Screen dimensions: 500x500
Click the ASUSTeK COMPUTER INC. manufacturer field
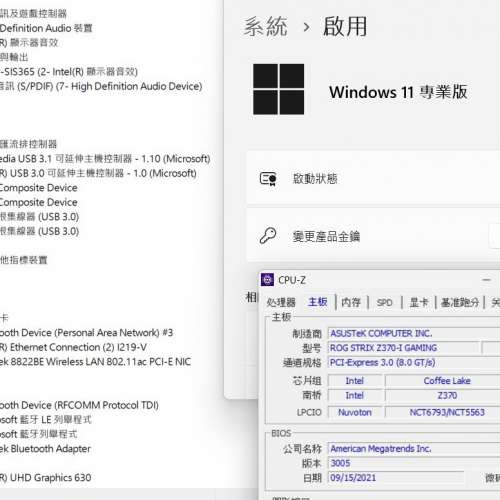[x=414, y=333]
